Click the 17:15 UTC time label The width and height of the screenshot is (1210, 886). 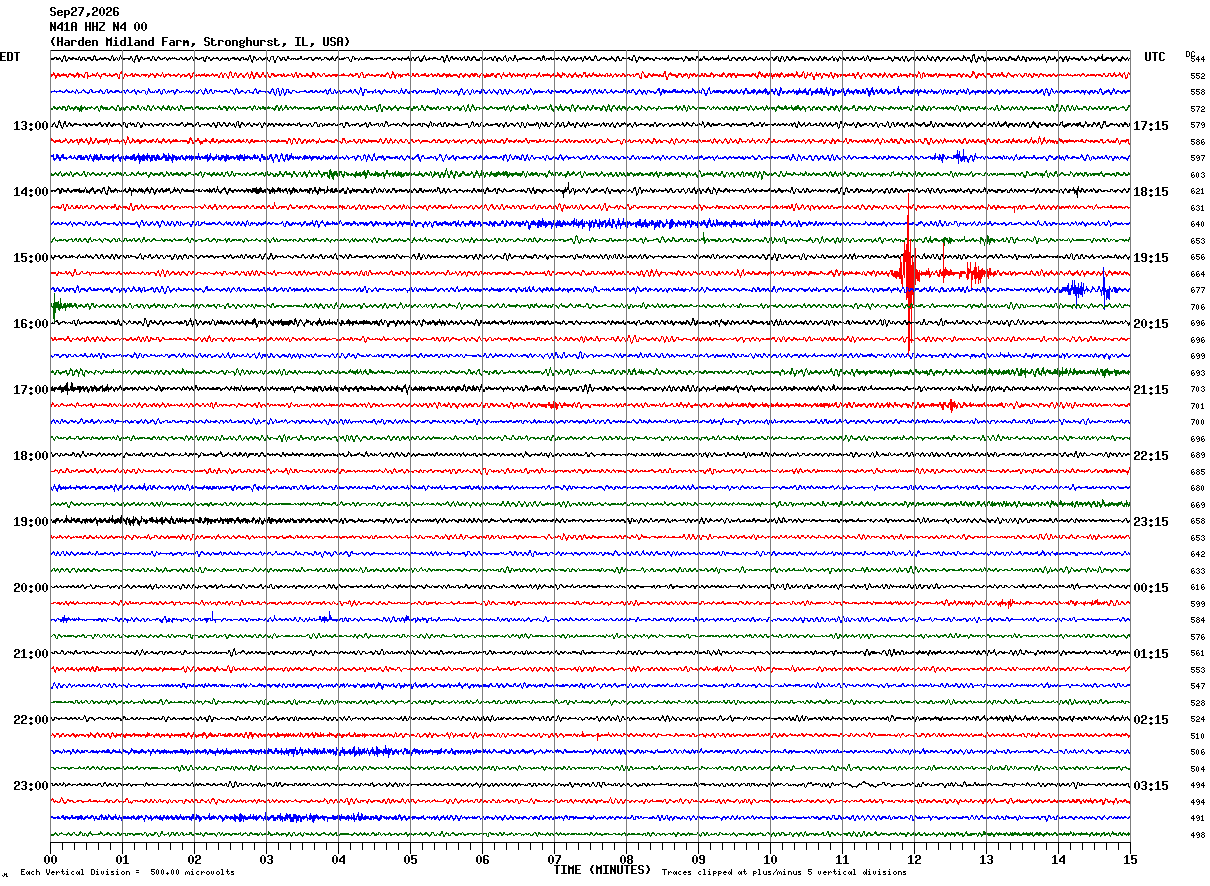[1151, 126]
